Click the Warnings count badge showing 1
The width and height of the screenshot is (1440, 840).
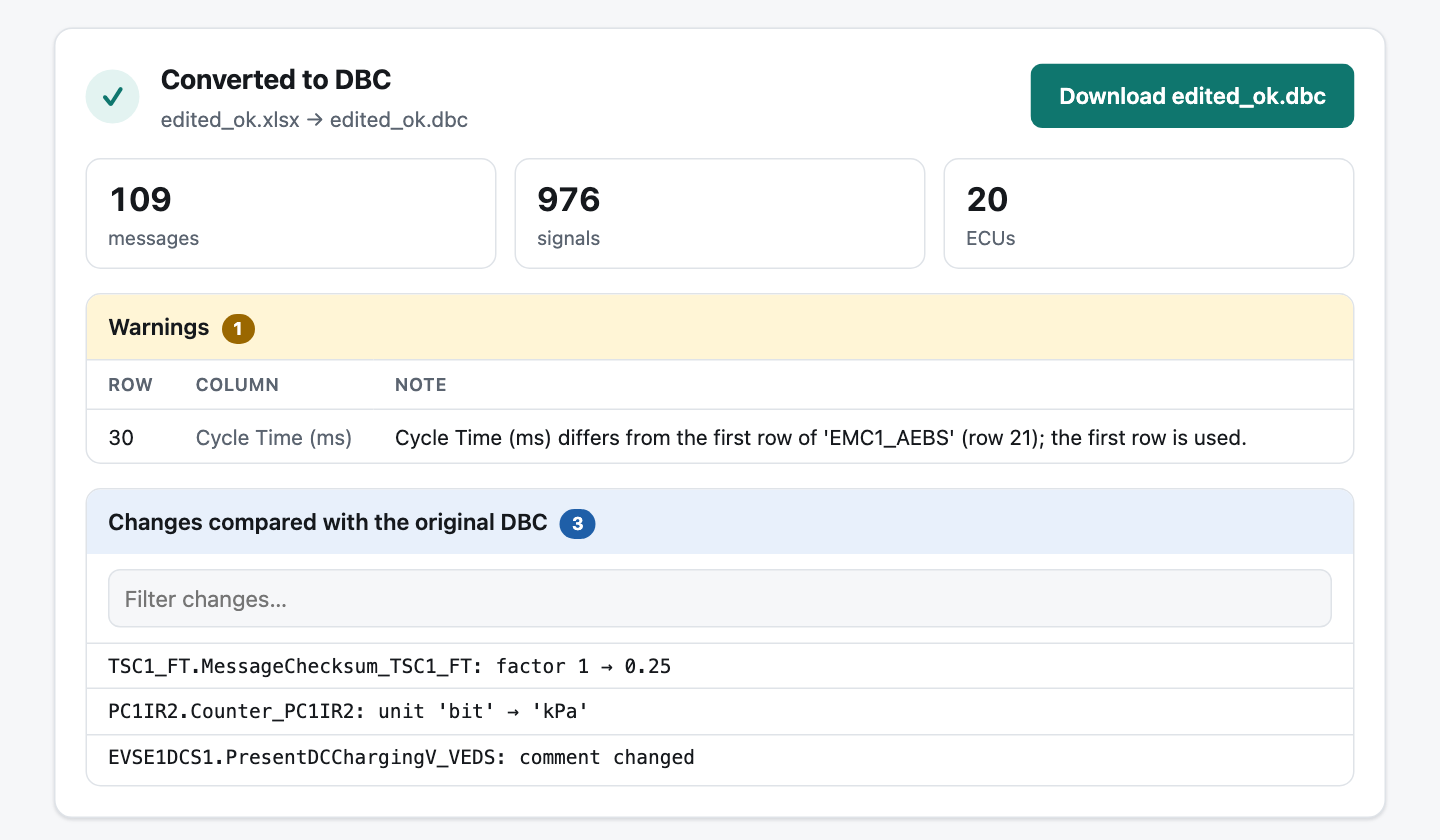click(x=238, y=328)
